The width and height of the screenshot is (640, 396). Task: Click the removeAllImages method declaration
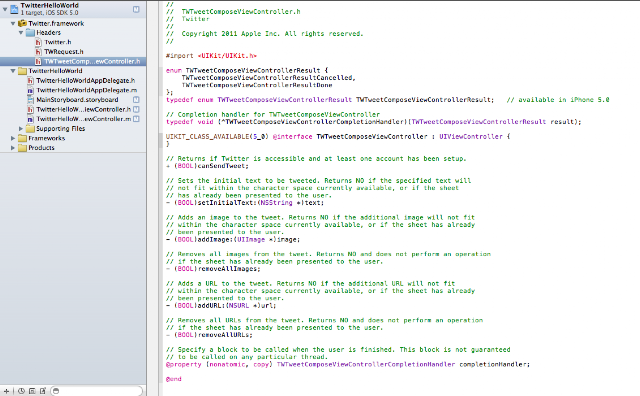point(213,269)
